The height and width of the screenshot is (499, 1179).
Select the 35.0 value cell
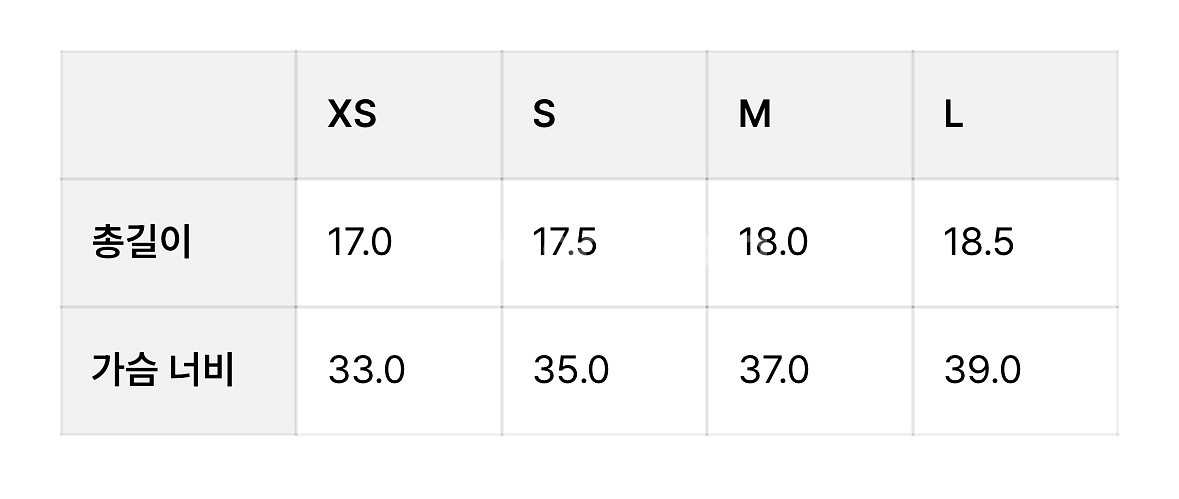571,371
